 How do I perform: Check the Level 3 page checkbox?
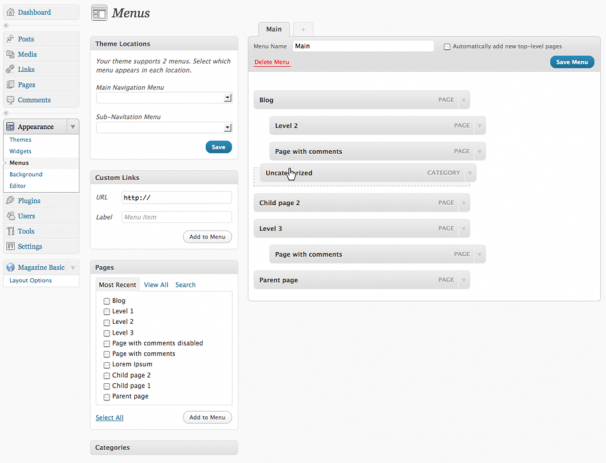point(107,333)
